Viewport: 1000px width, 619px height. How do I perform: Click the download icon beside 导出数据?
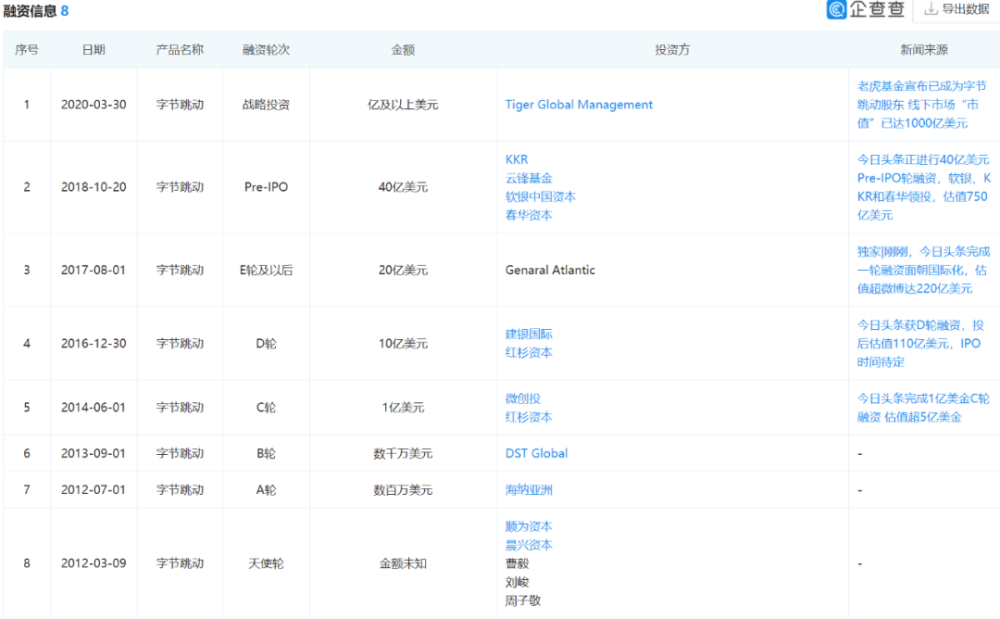point(931,9)
